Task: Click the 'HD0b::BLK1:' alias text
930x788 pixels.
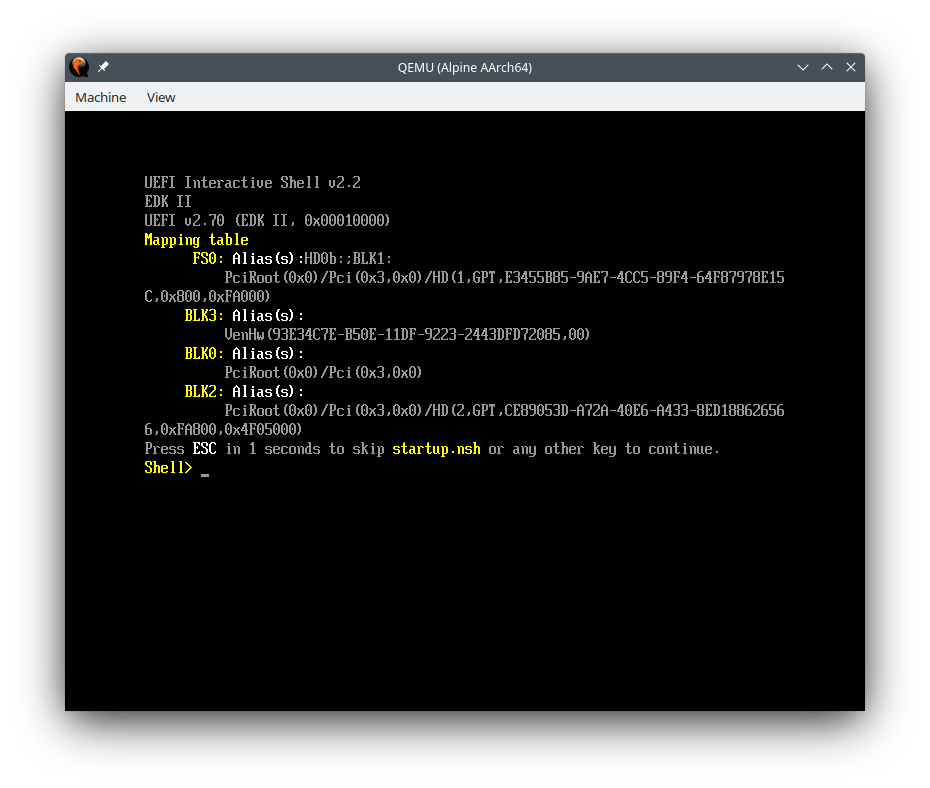Action: coord(348,259)
